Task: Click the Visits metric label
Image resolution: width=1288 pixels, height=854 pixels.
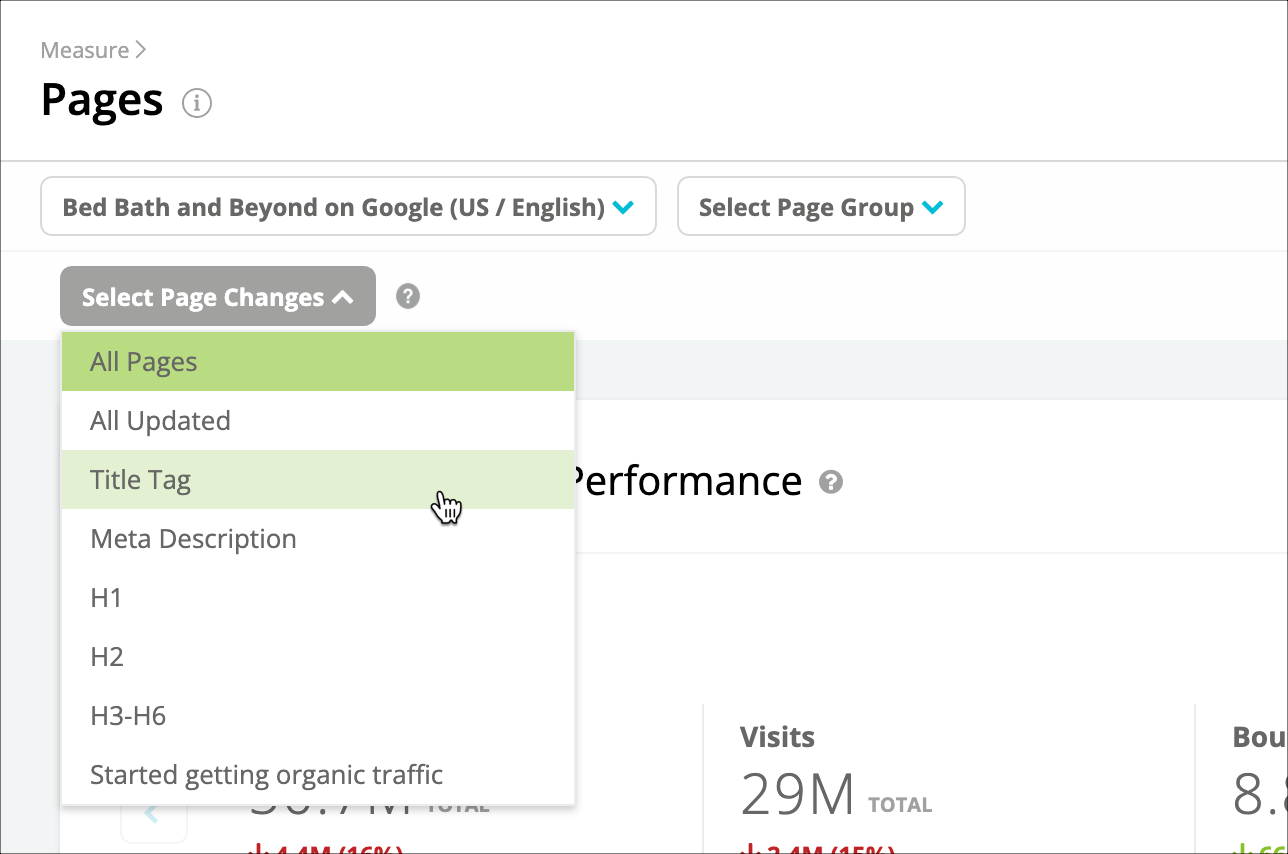Action: tap(777, 737)
